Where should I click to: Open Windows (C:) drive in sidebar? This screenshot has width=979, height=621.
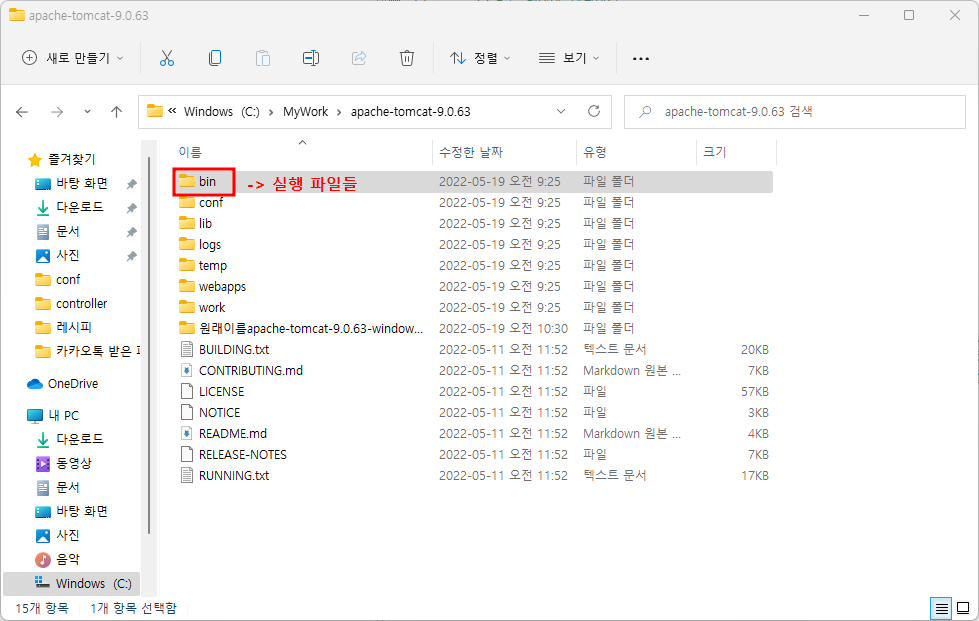point(71,584)
